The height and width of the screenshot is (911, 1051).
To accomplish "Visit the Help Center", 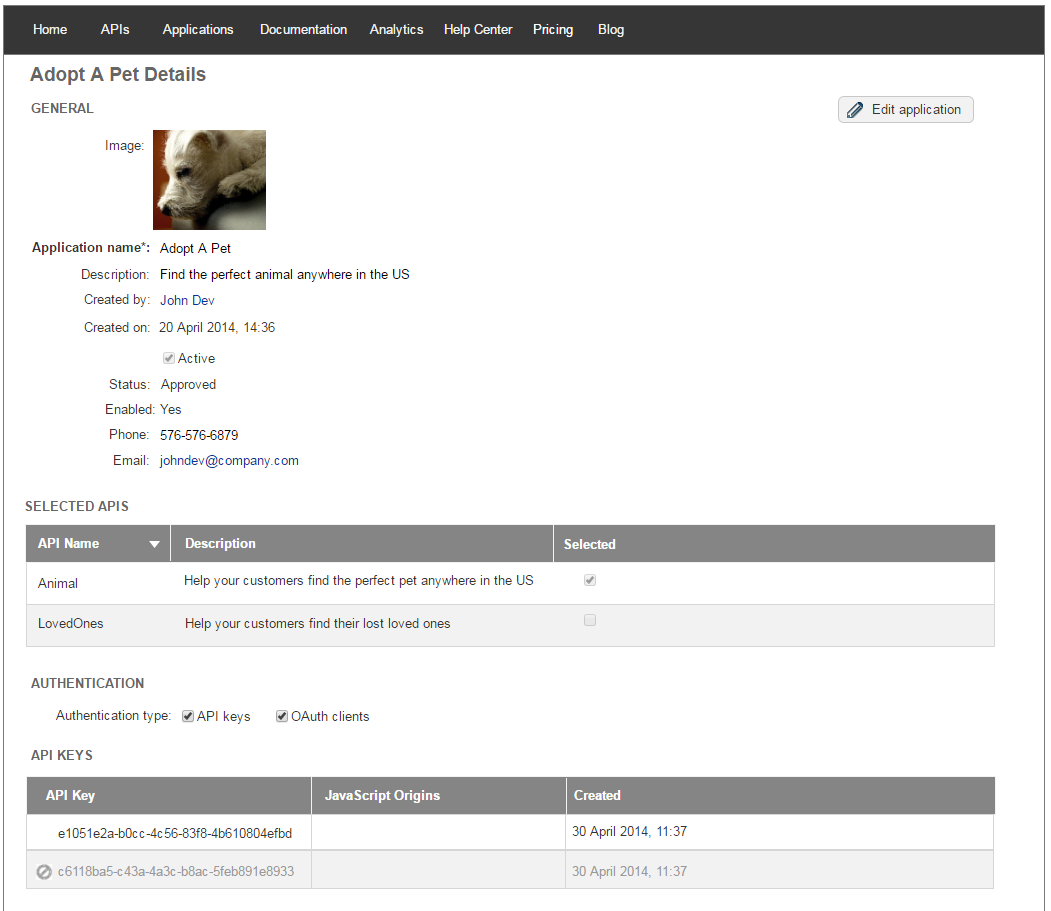I will tap(478, 29).
